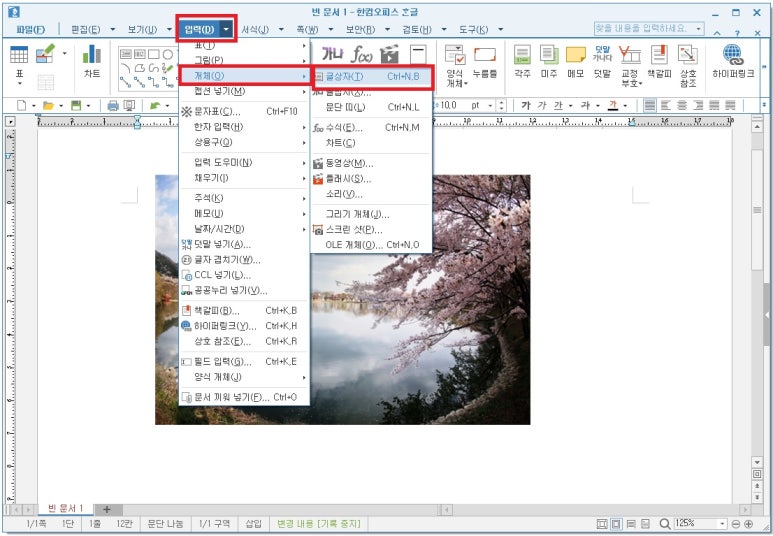Screen dimensions: 773x536
Task: Click the vertical scrollbar down arrow
Action: click(x=757, y=463)
